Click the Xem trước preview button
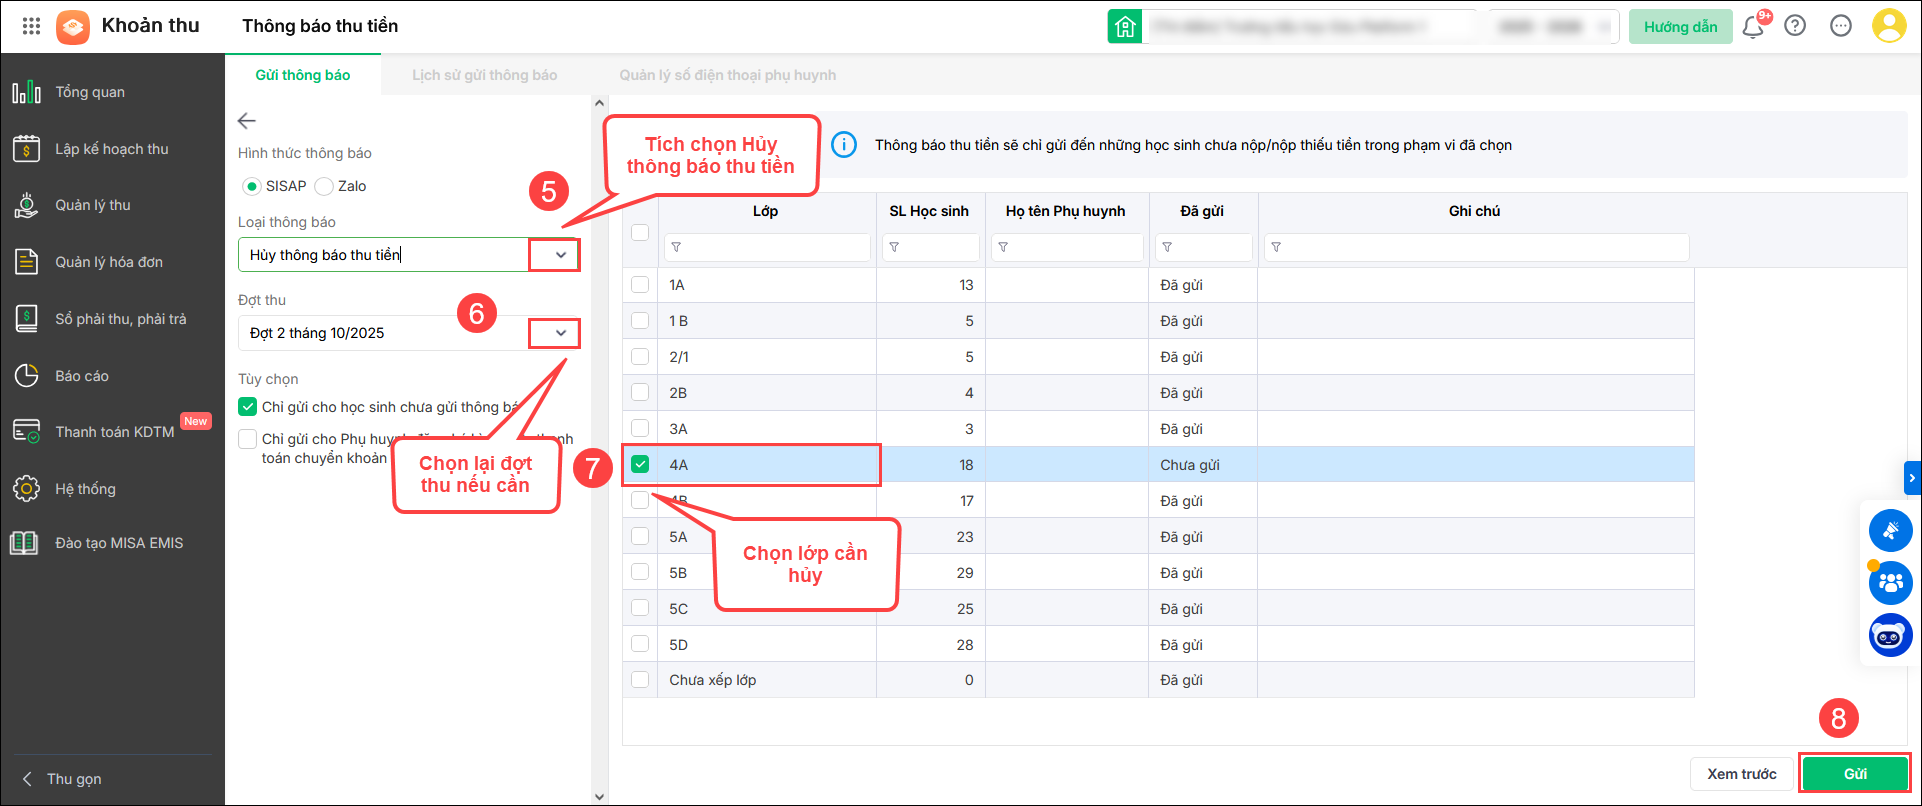 pos(1742,774)
